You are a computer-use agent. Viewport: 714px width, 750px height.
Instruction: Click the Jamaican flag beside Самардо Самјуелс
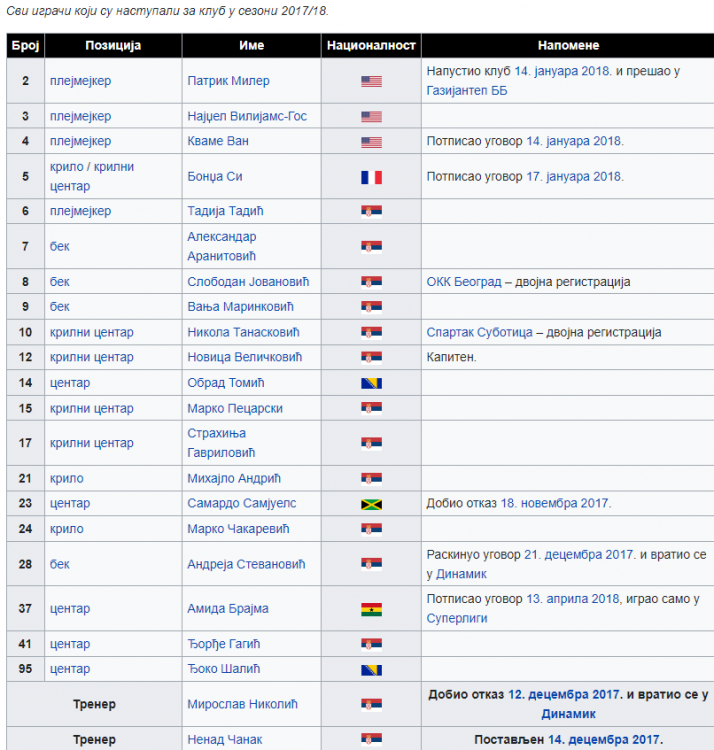(x=371, y=504)
